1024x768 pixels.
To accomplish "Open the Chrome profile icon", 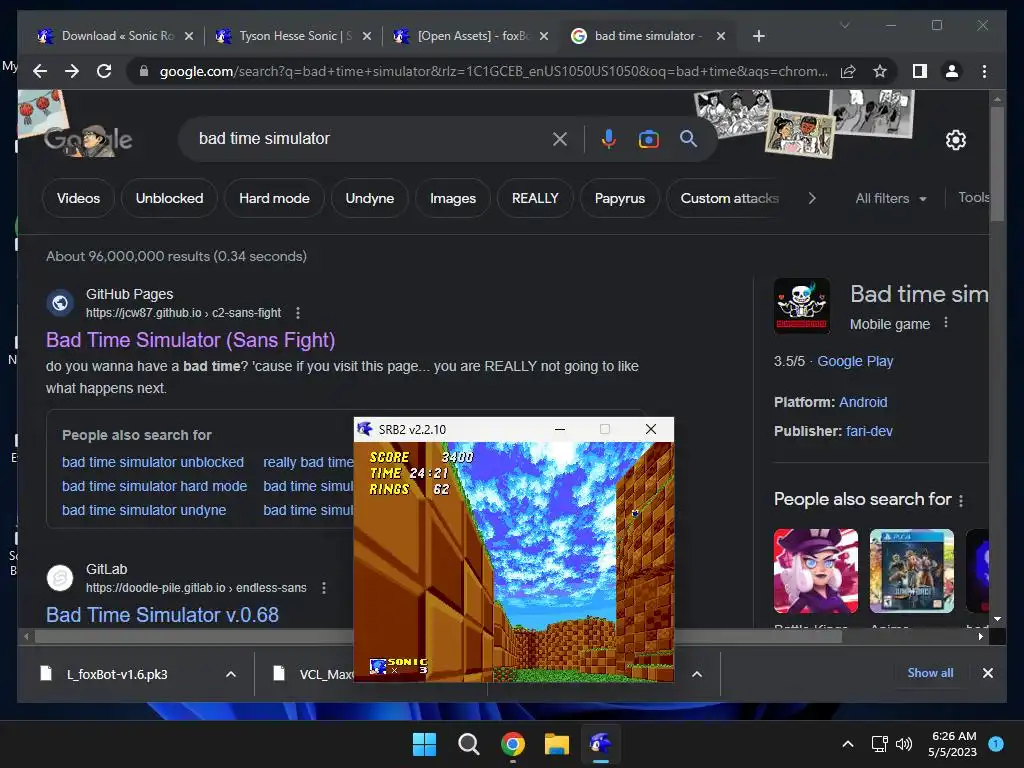I will click(x=952, y=71).
